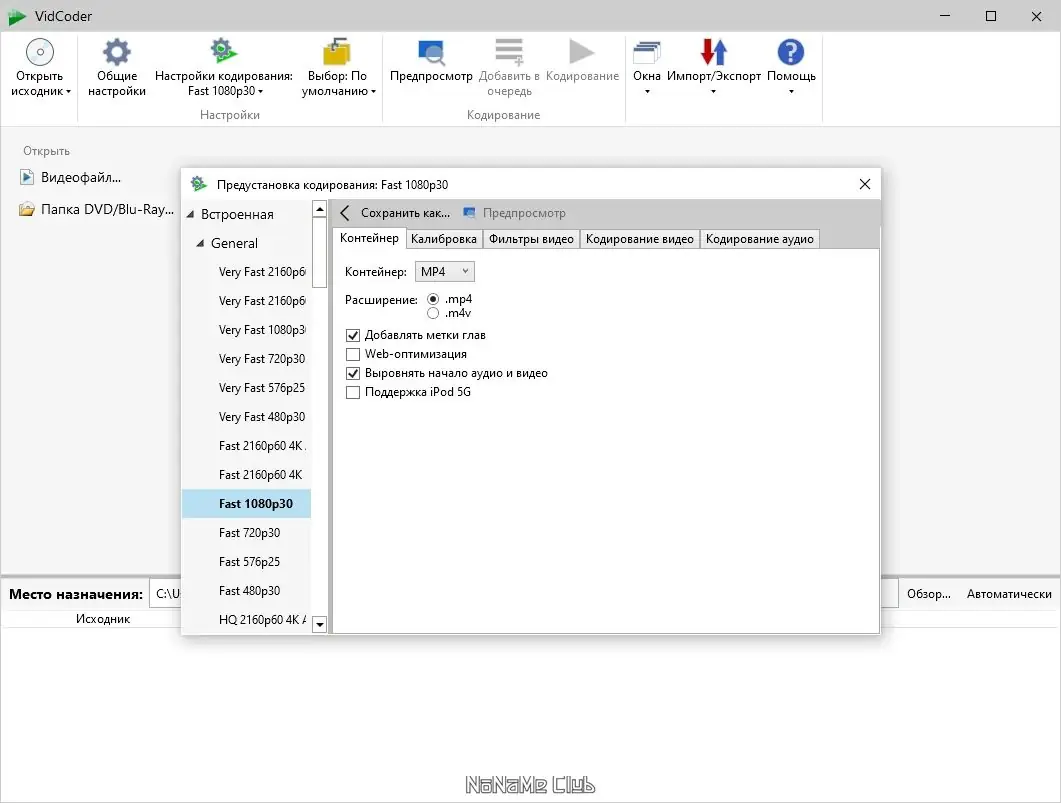This screenshot has width=1061, height=803.
Task: Select the Fast 720p30 preset
Action: tap(246, 533)
